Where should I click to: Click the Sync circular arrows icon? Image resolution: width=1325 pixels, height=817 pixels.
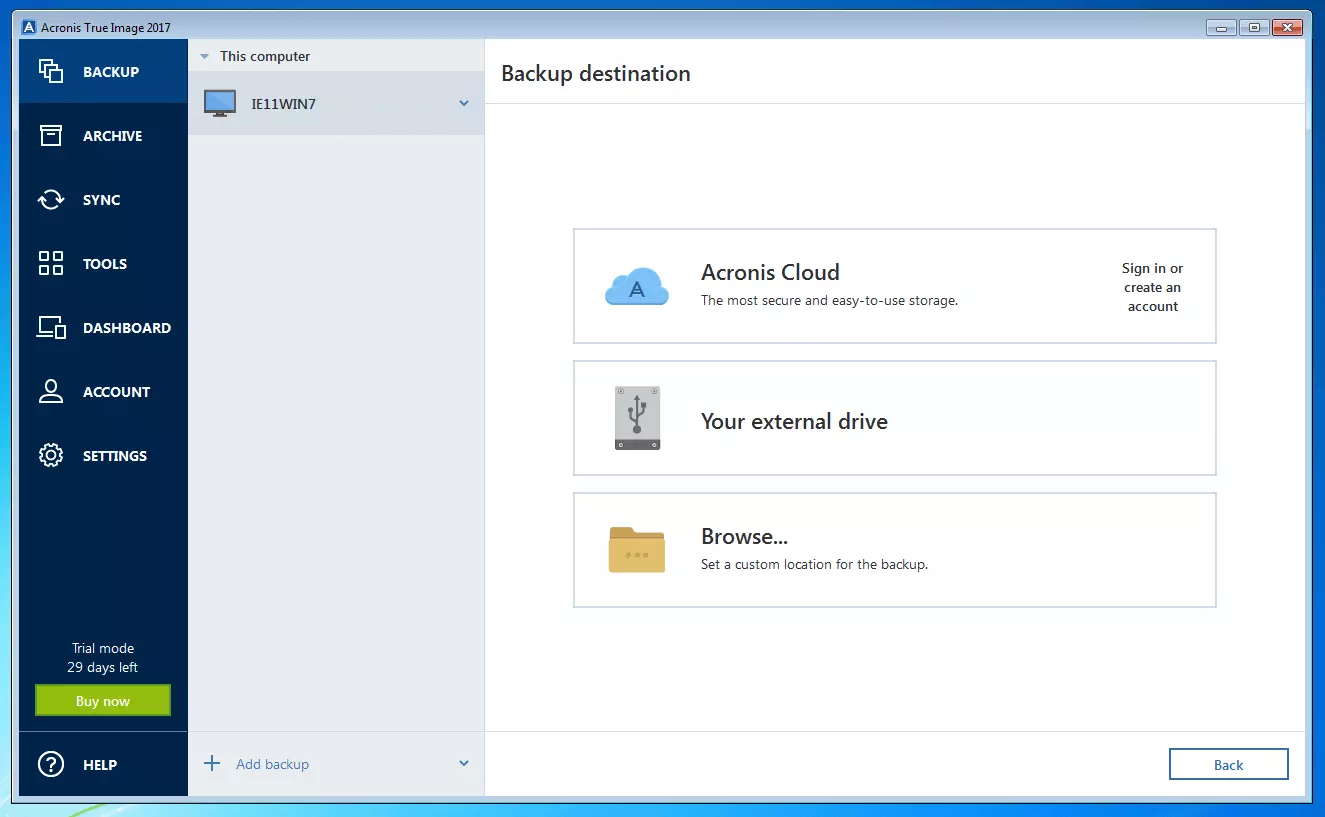[x=51, y=200]
